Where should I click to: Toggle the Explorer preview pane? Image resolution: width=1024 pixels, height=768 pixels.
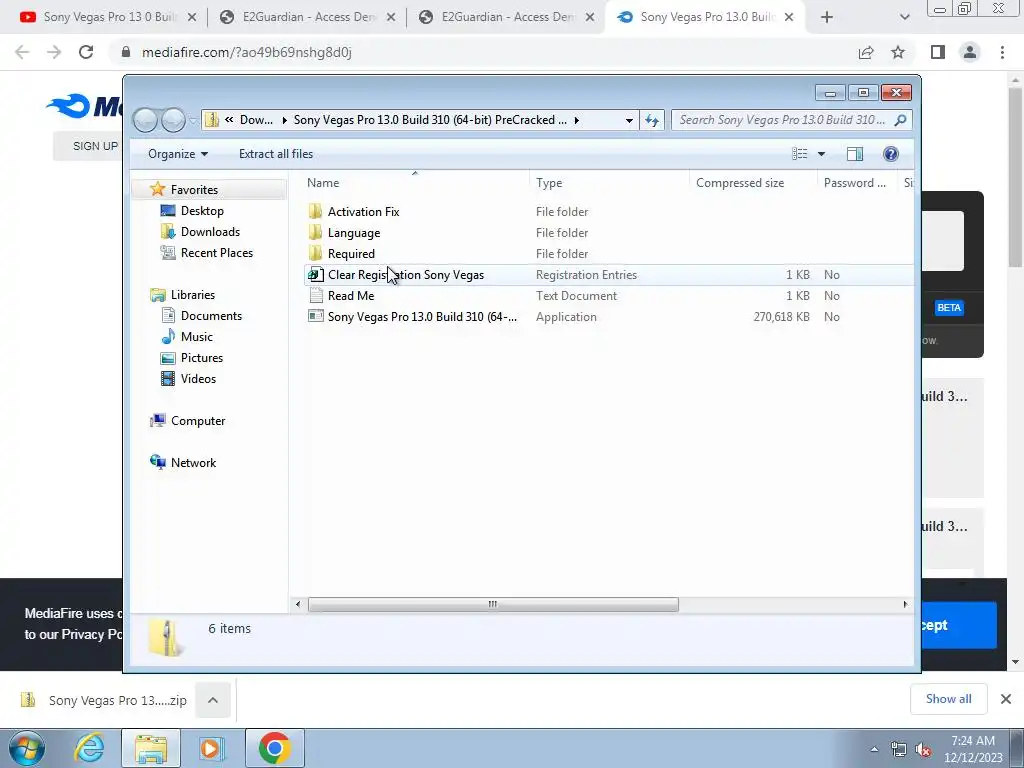coord(854,153)
